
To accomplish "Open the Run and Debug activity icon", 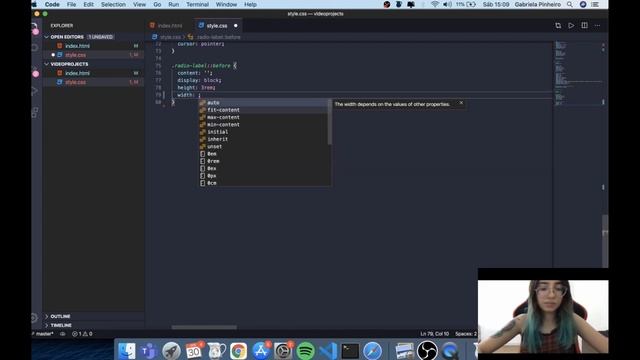I will (35, 91).
